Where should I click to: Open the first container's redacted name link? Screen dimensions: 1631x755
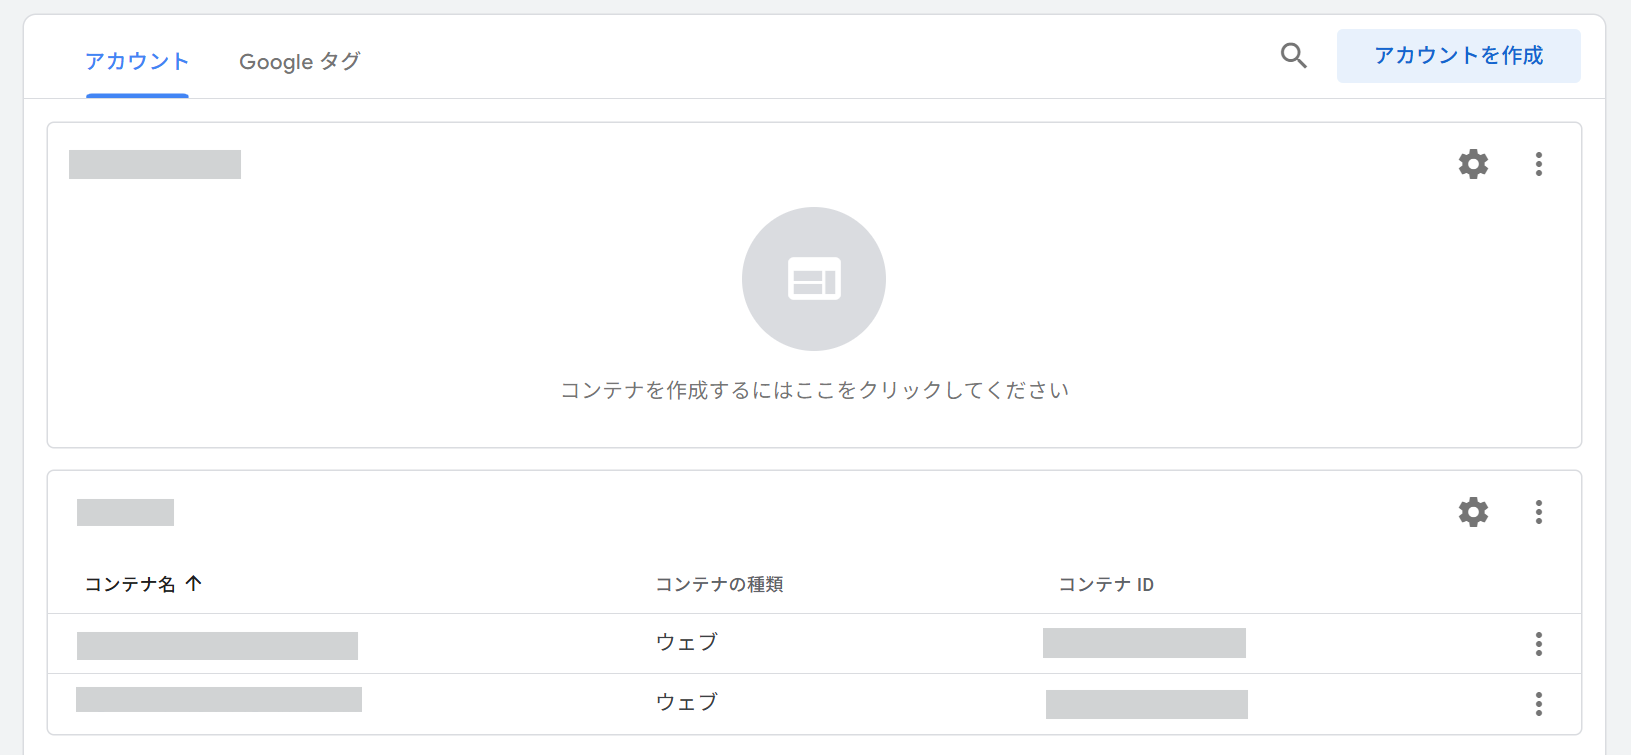pos(217,646)
